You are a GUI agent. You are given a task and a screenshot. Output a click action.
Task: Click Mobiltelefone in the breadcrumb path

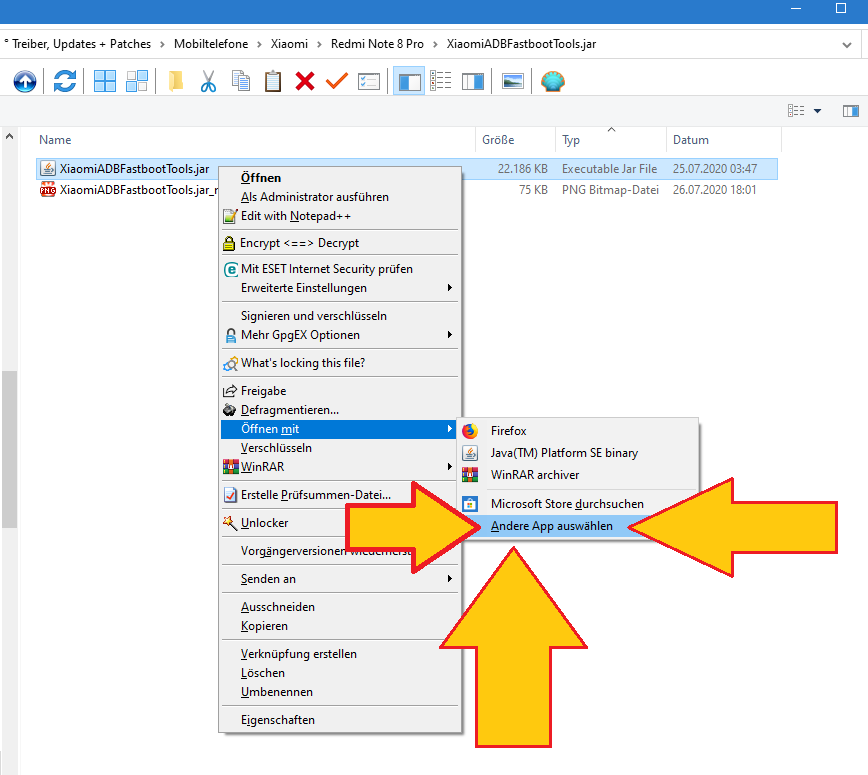[211, 44]
